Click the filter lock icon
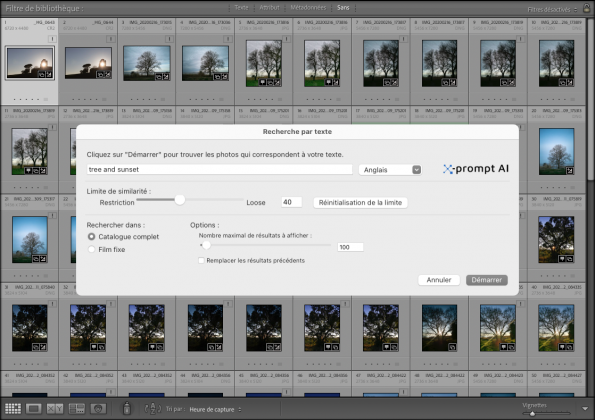The width and height of the screenshot is (595, 420). pyautogui.click(x=586, y=8)
